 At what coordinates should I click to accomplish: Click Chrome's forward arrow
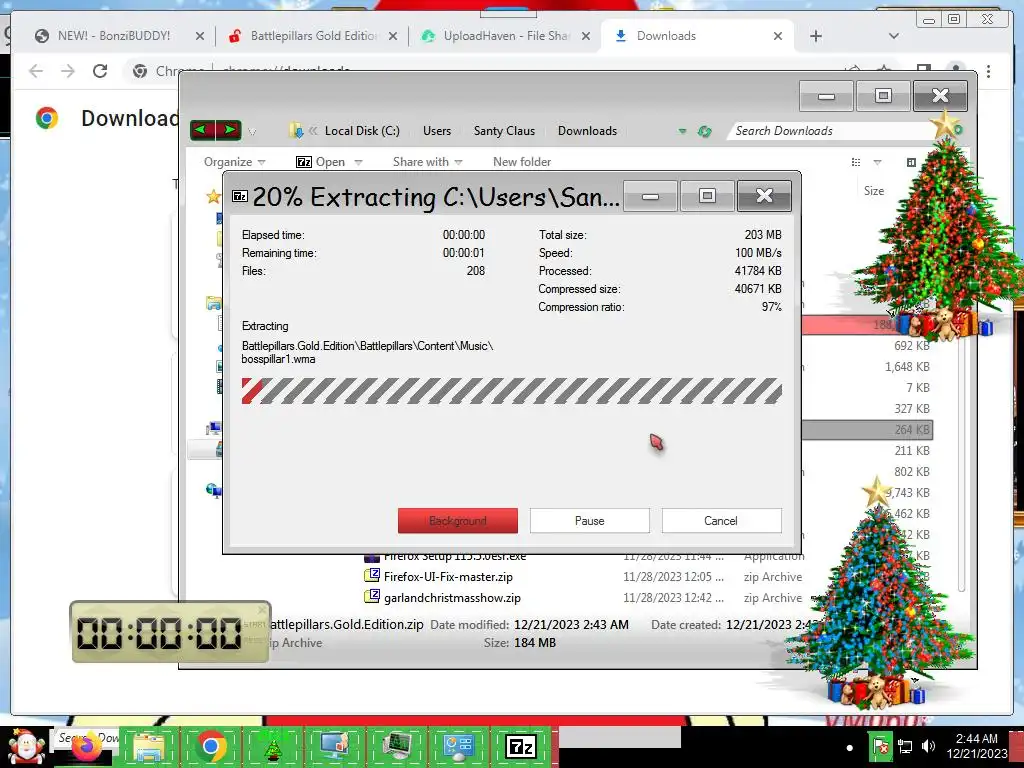click(68, 71)
